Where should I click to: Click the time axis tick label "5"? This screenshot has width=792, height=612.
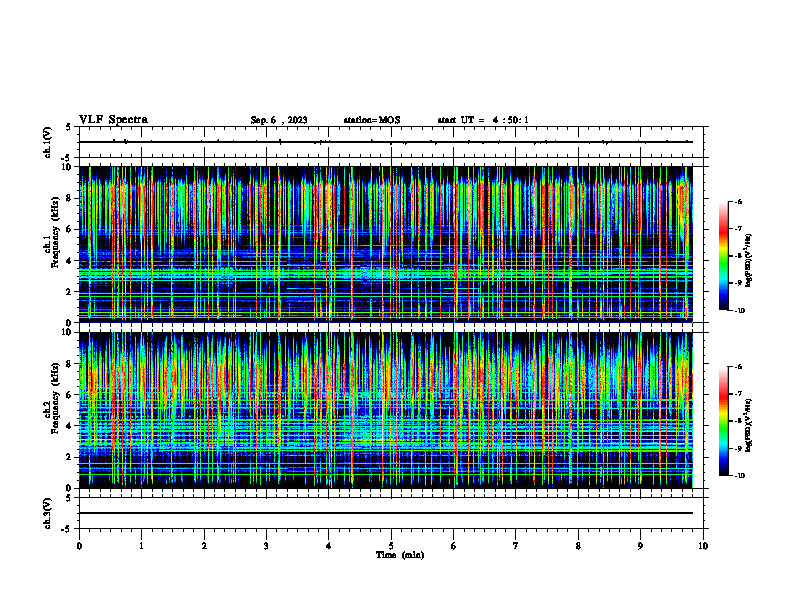tap(391, 546)
